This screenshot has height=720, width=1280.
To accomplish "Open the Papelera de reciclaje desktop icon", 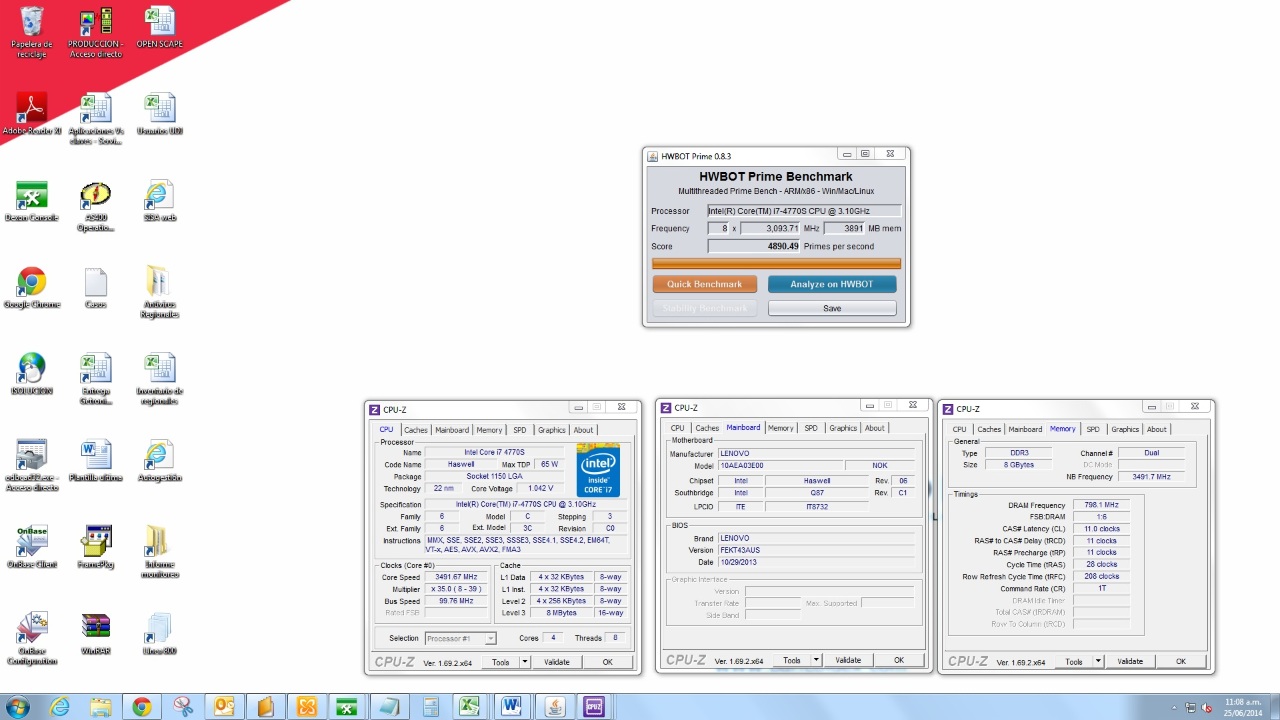I will [32, 32].
